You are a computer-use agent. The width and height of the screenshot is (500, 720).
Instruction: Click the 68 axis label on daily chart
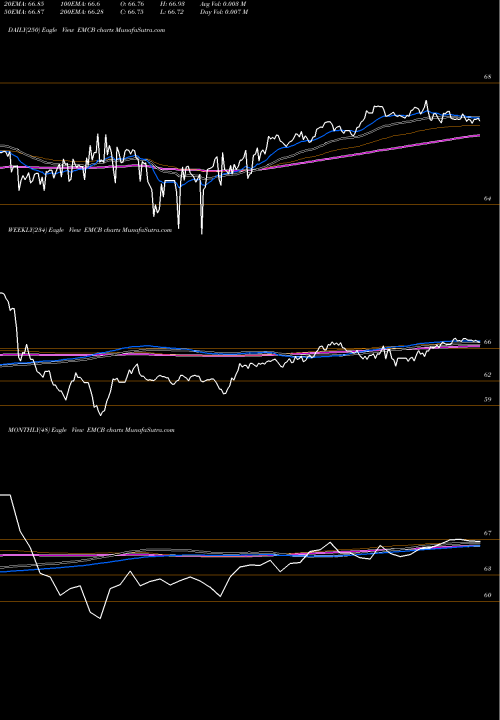tap(487, 77)
